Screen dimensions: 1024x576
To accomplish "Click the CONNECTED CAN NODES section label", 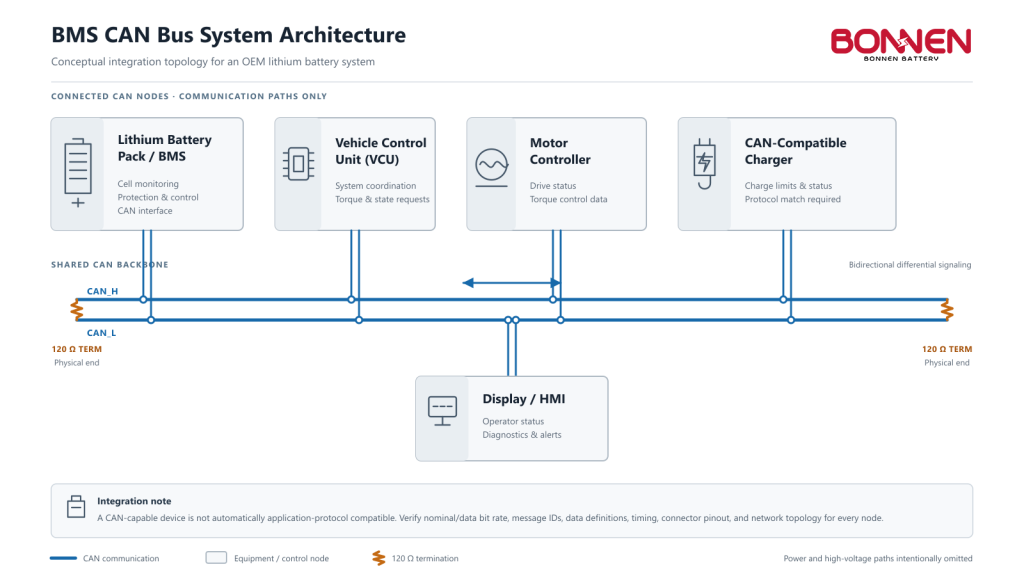I will click(x=189, y=96).
